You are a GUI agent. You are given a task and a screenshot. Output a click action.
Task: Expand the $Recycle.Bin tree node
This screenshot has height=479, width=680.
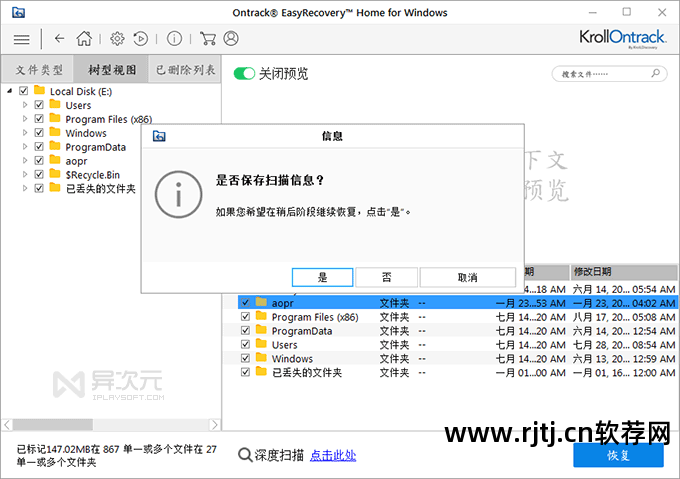point(25,174)
